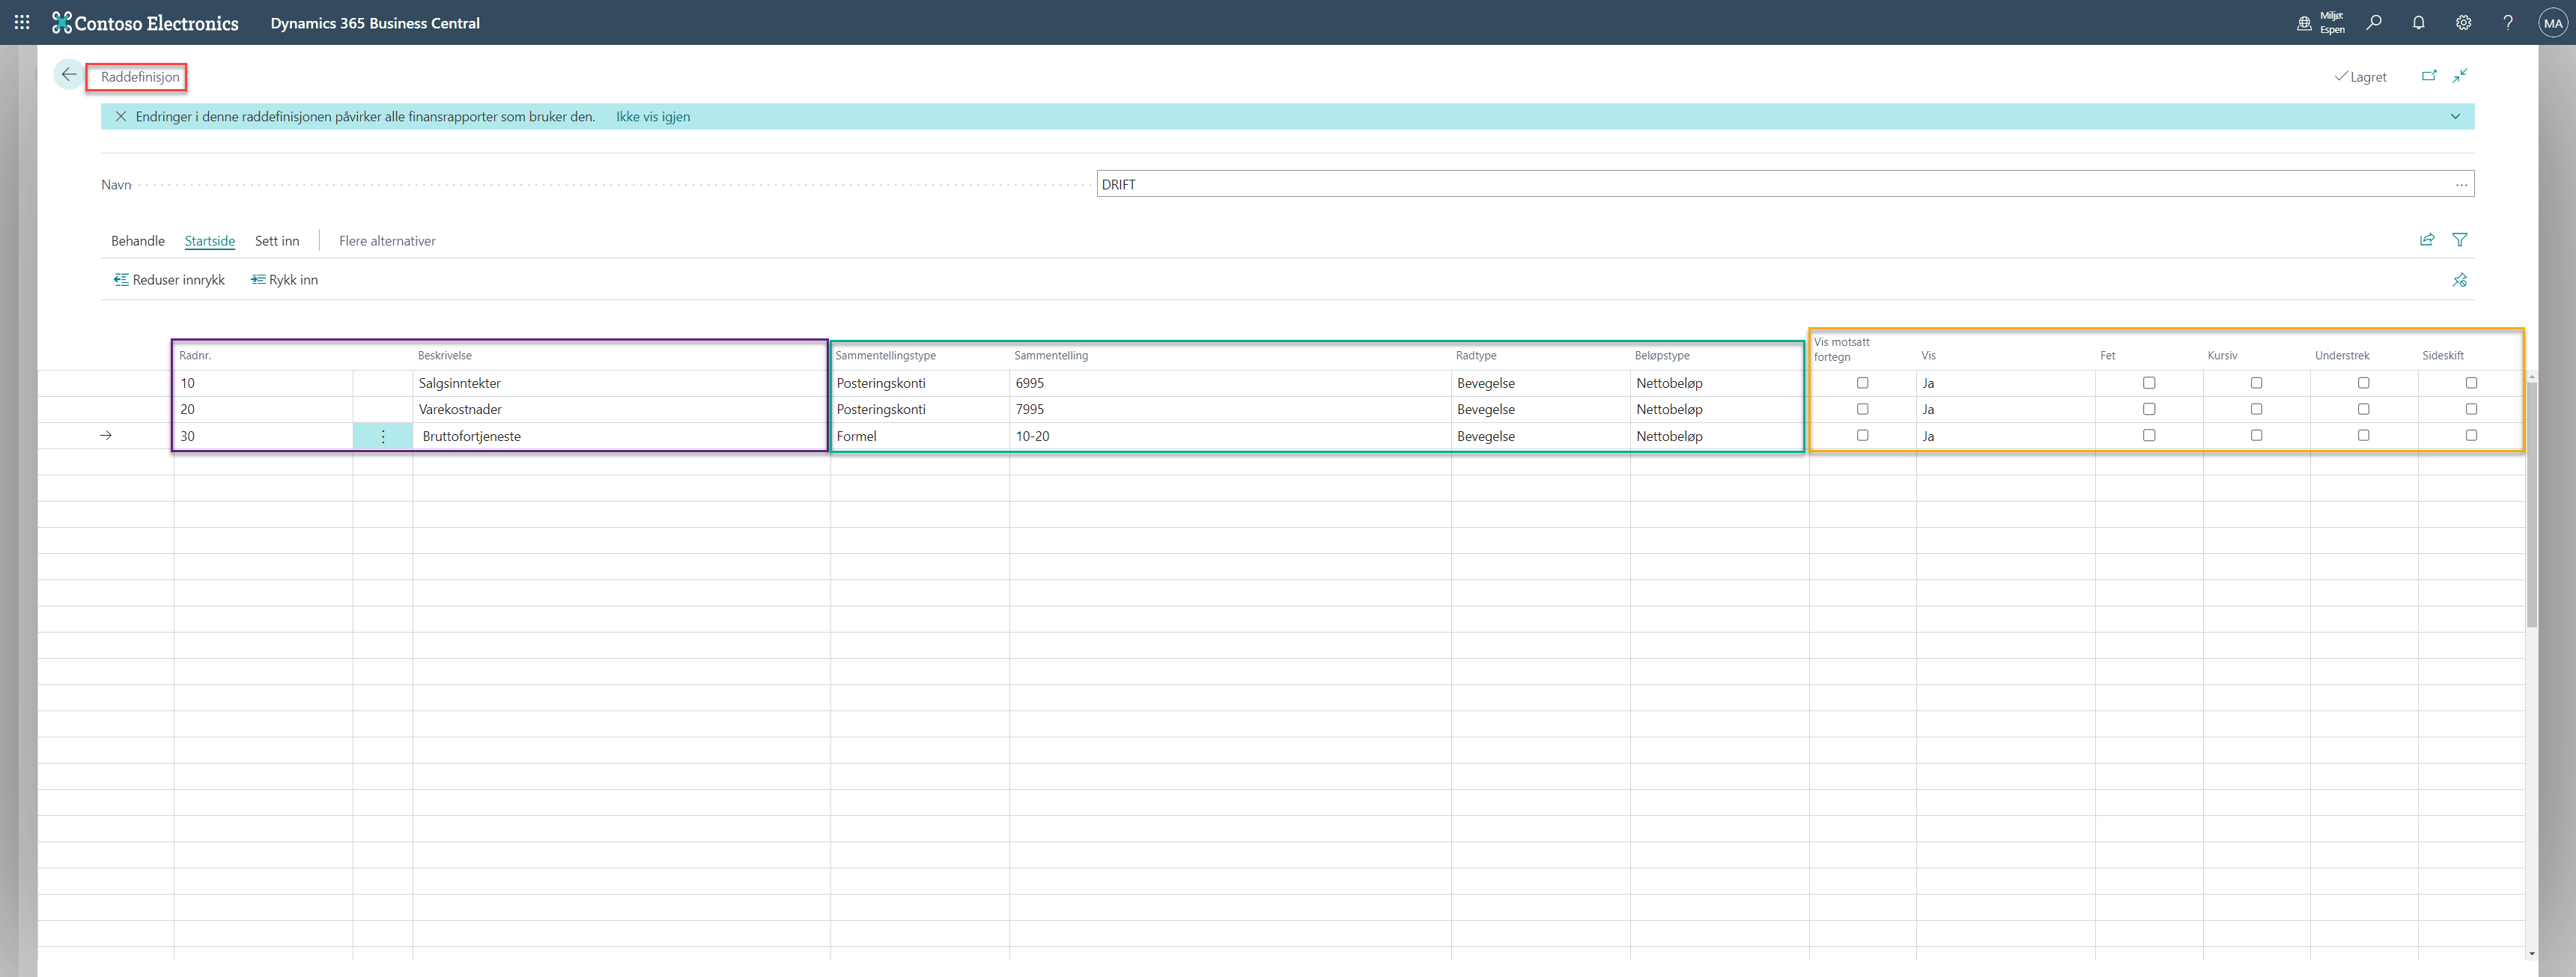Toggle Vis motsatt fortegn for Bruttofortjeneste
This screenshot has width=2576, height=977.
click(x=1862, y=435)
